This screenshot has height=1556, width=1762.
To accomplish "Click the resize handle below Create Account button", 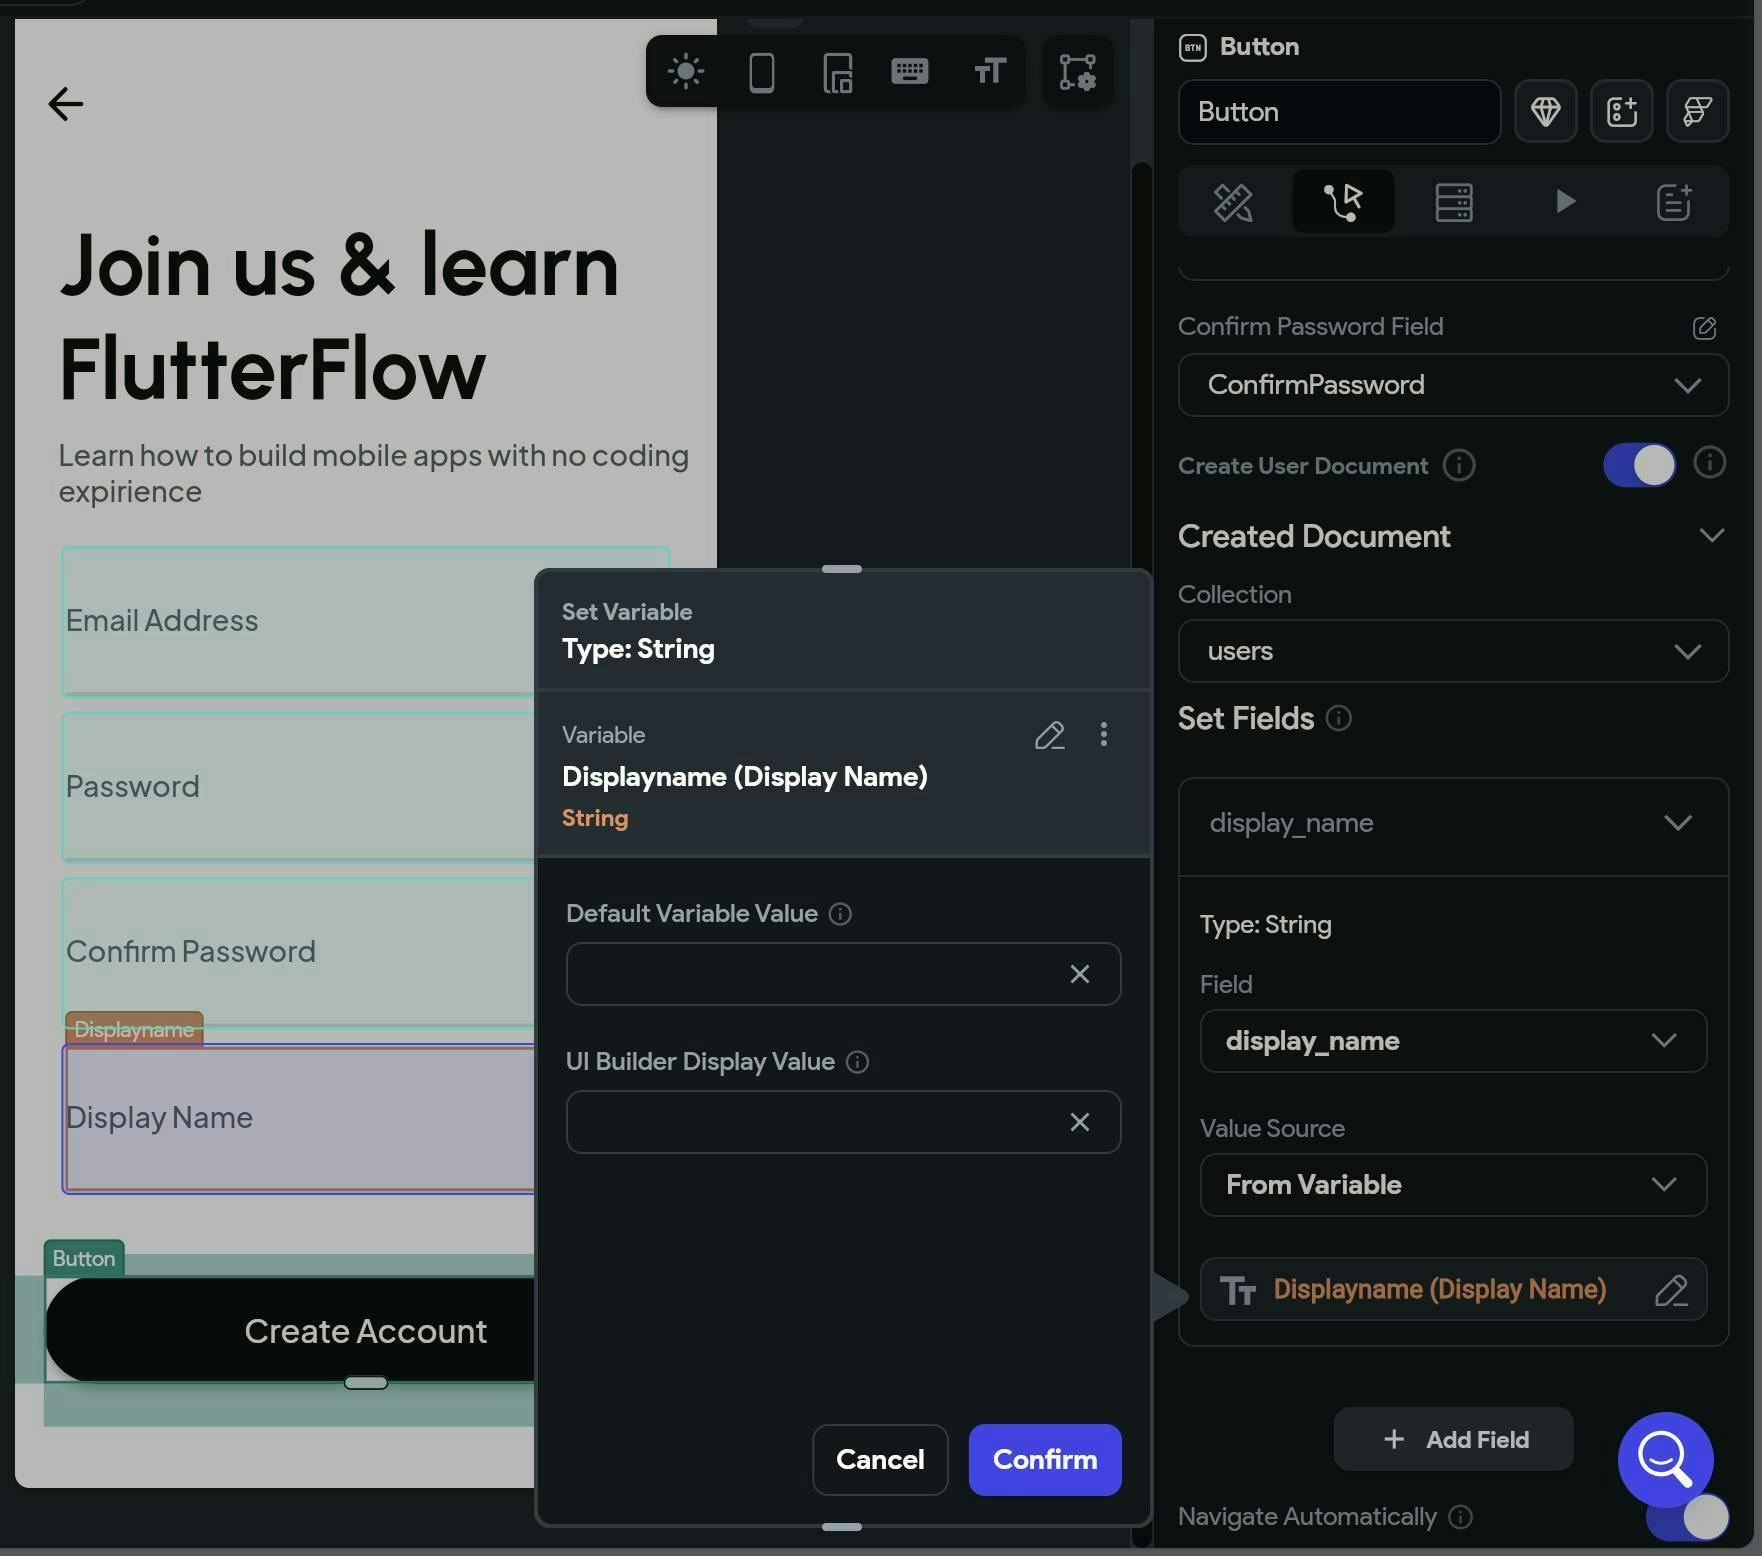I will [366, 1383].
